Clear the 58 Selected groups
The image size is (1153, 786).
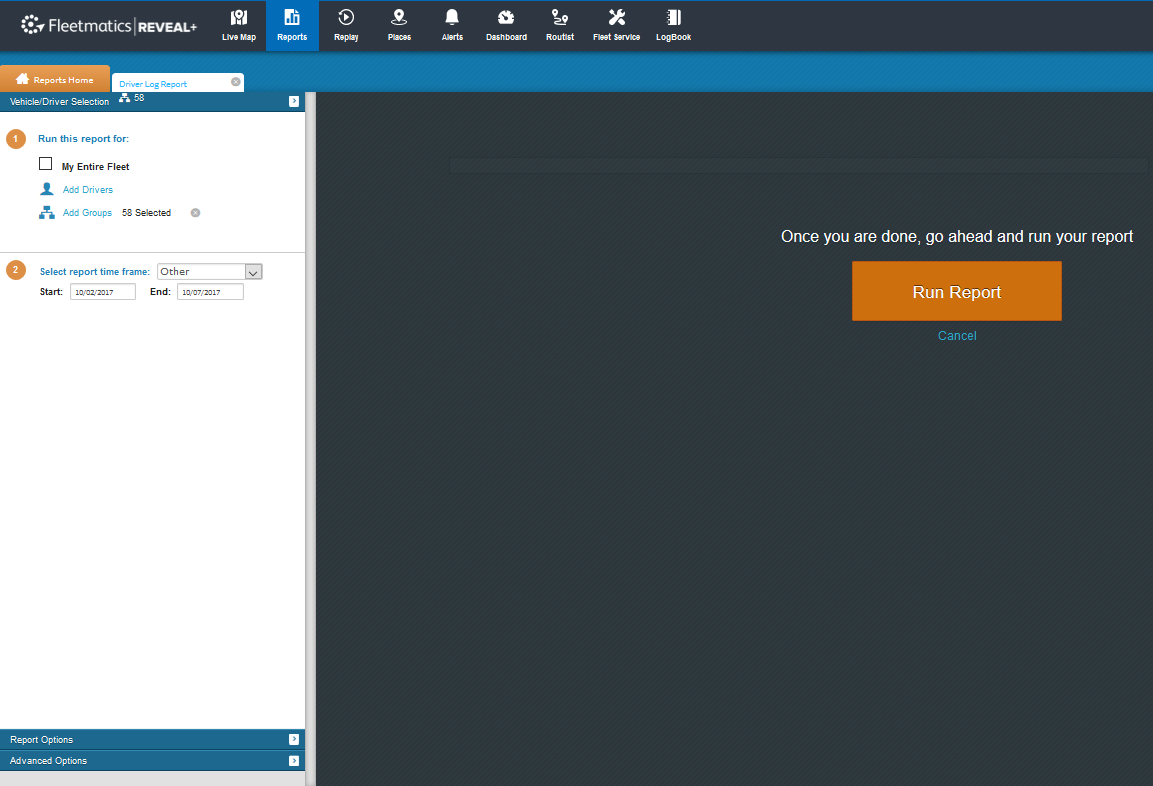(195, 212)
